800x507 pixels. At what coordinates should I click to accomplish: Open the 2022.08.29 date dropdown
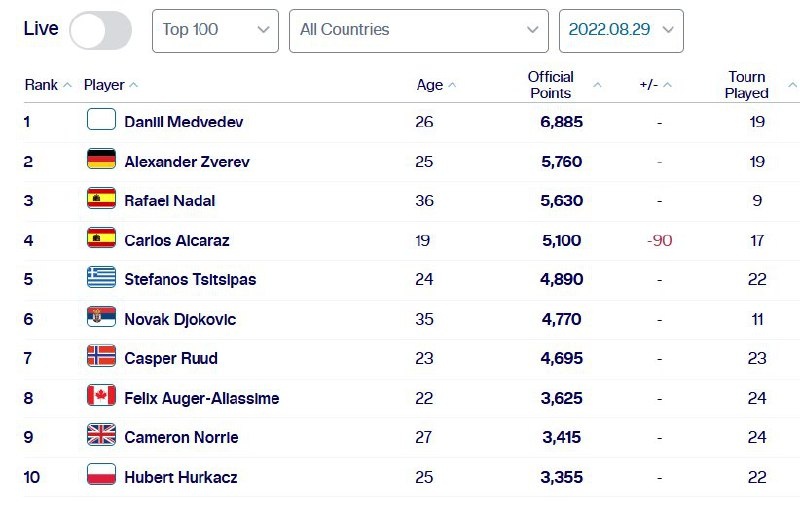pos(621,30)
